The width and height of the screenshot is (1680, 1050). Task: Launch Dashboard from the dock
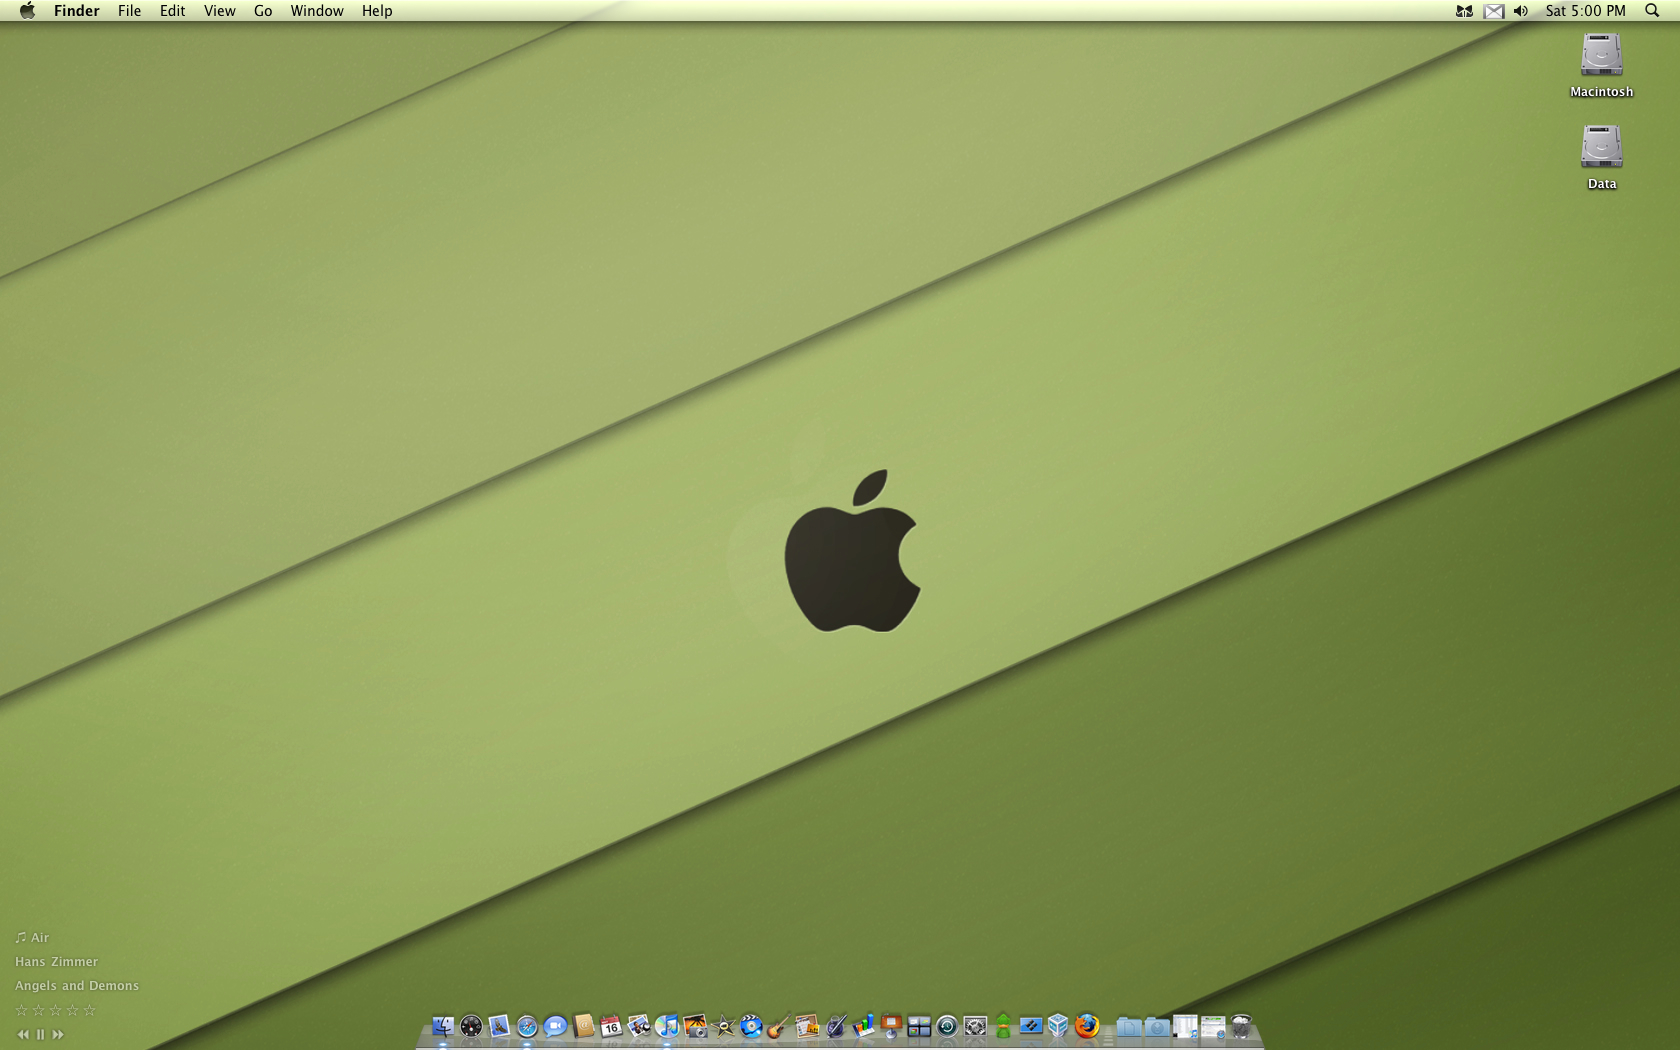[x=471, y=1026]
